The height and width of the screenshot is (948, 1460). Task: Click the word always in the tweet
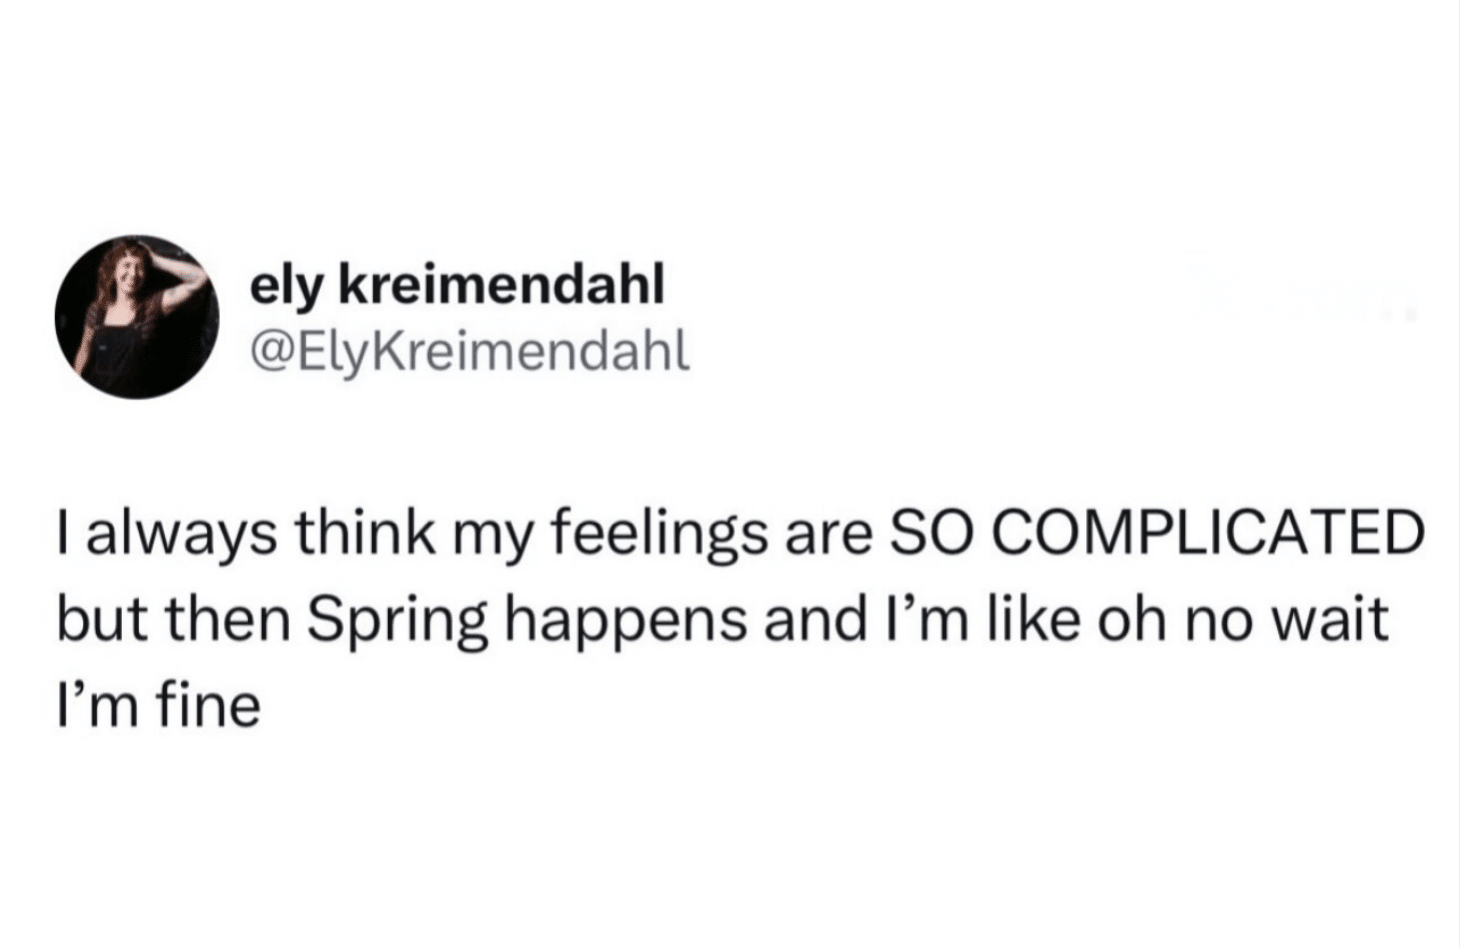(x=174, y=533)
